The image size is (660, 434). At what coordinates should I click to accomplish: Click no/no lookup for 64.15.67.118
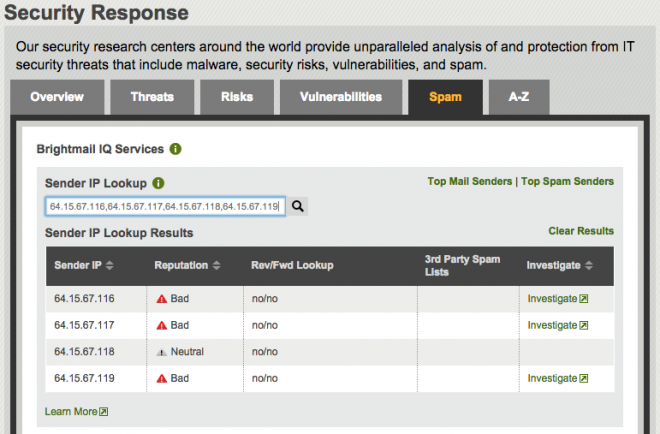click(265, 352)
